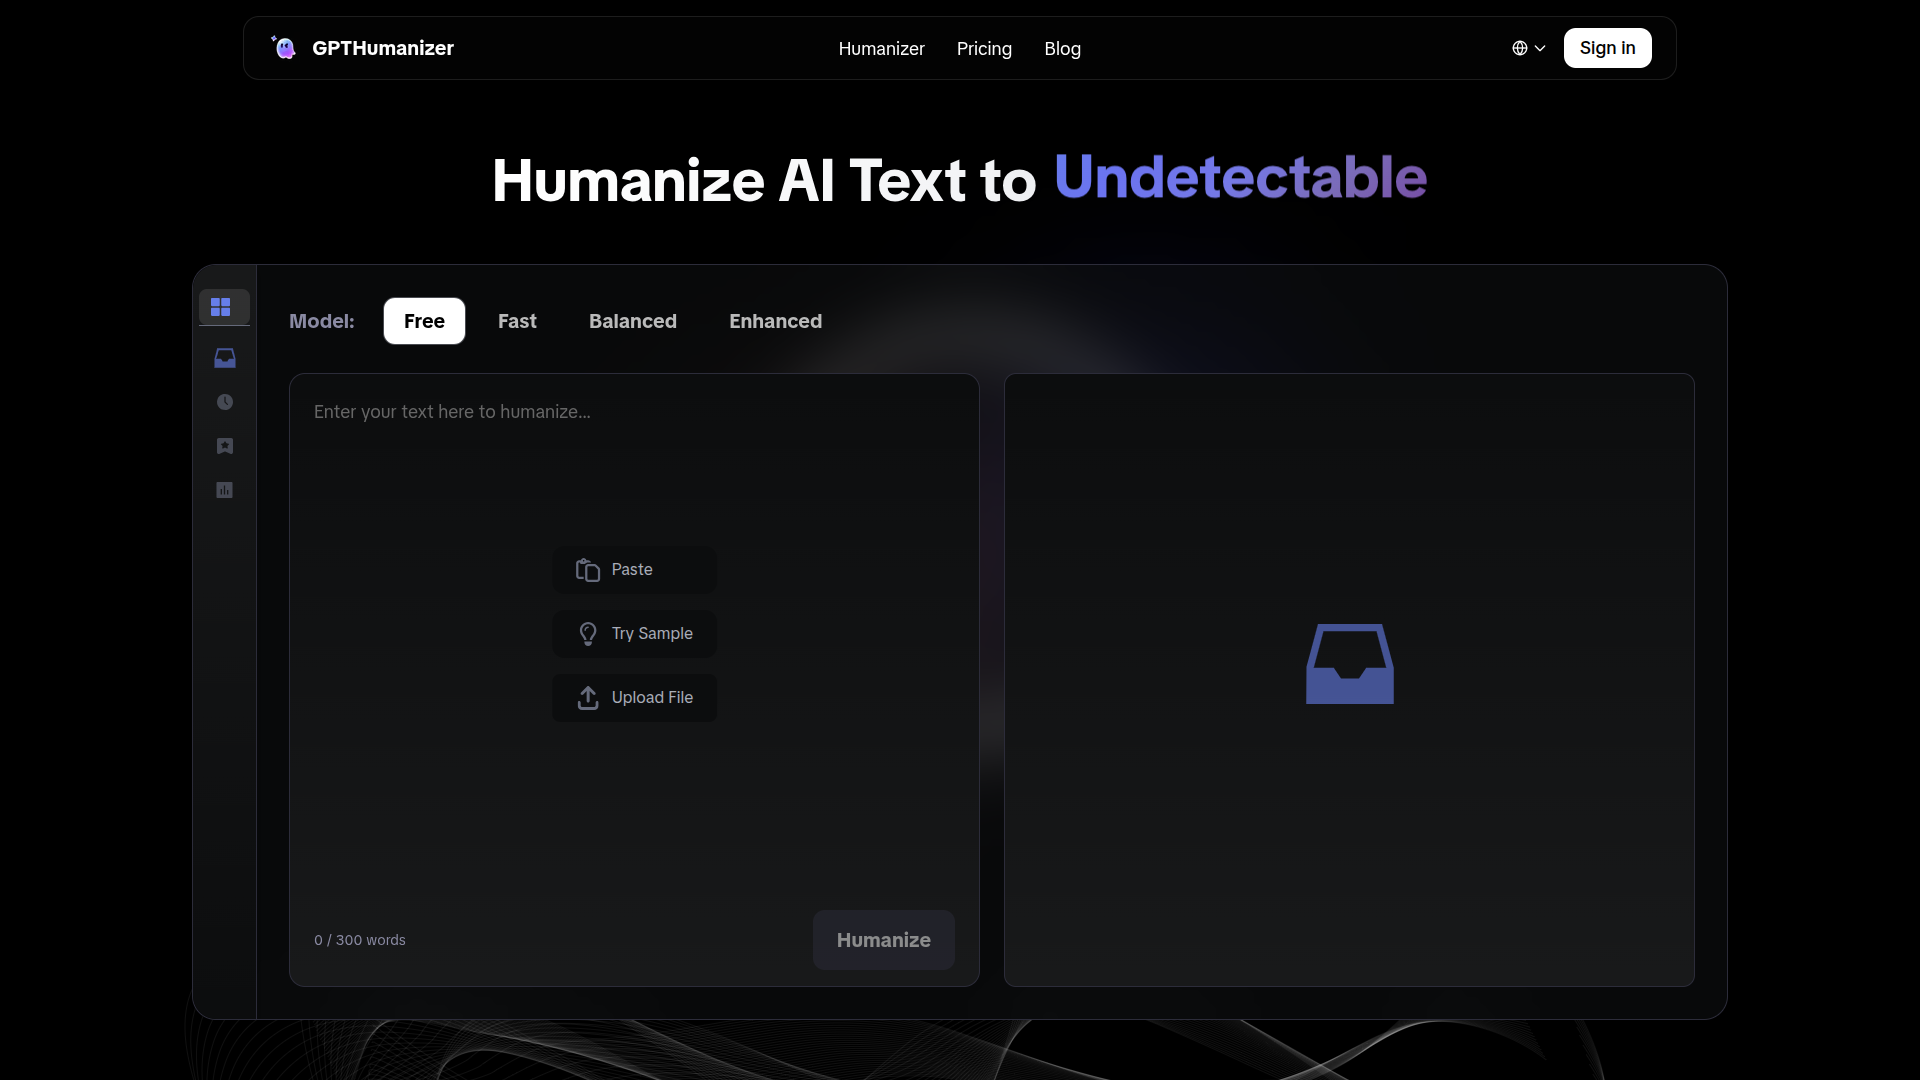Screen dimensions: 1920x1080
Task: Click the GPTHumanizer brand name
Action: (383, 48)
